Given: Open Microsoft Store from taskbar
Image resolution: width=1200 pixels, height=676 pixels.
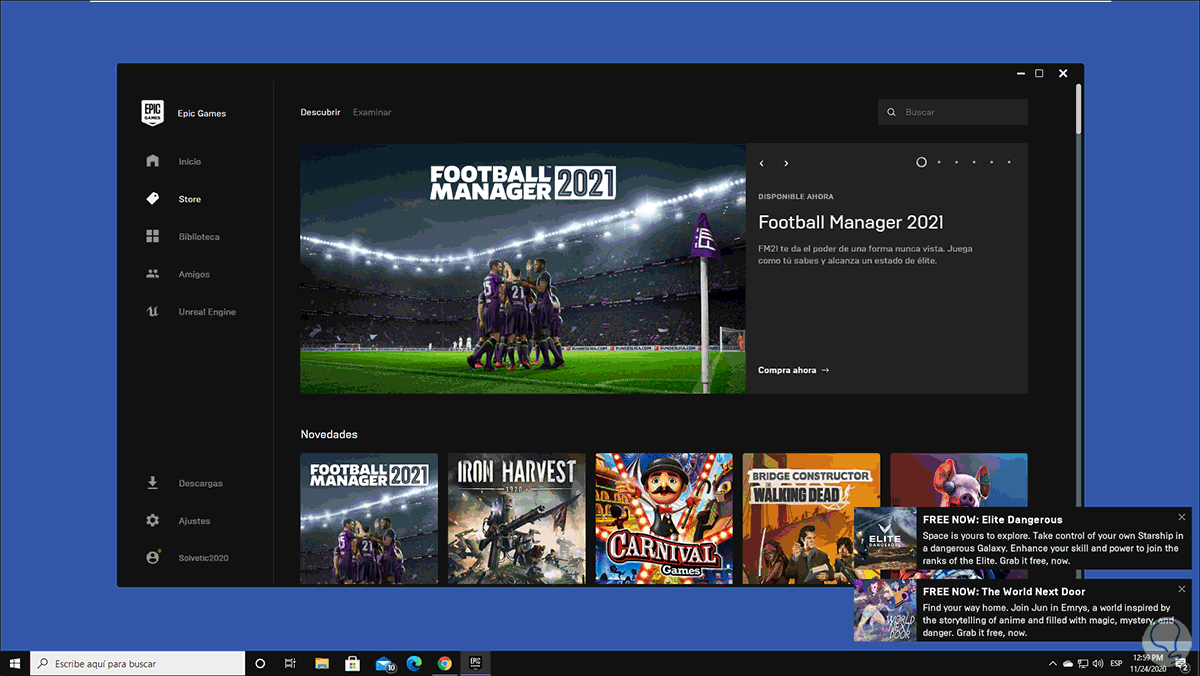Looking at the screenshot, I should click(x=352, y=663).
